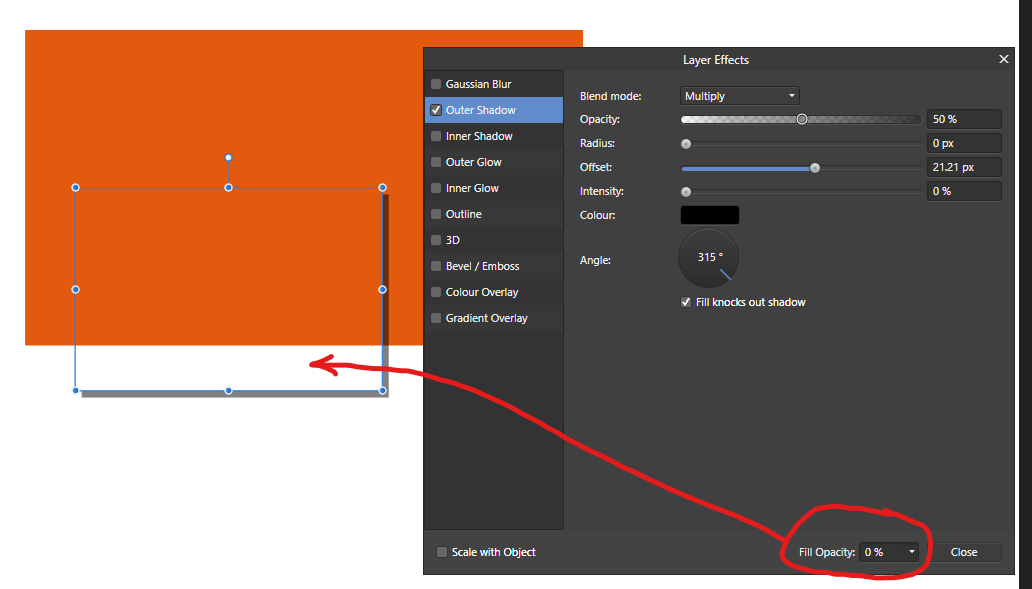
Task: Select the Inner Glow effect
Action: tap(472, 188)
